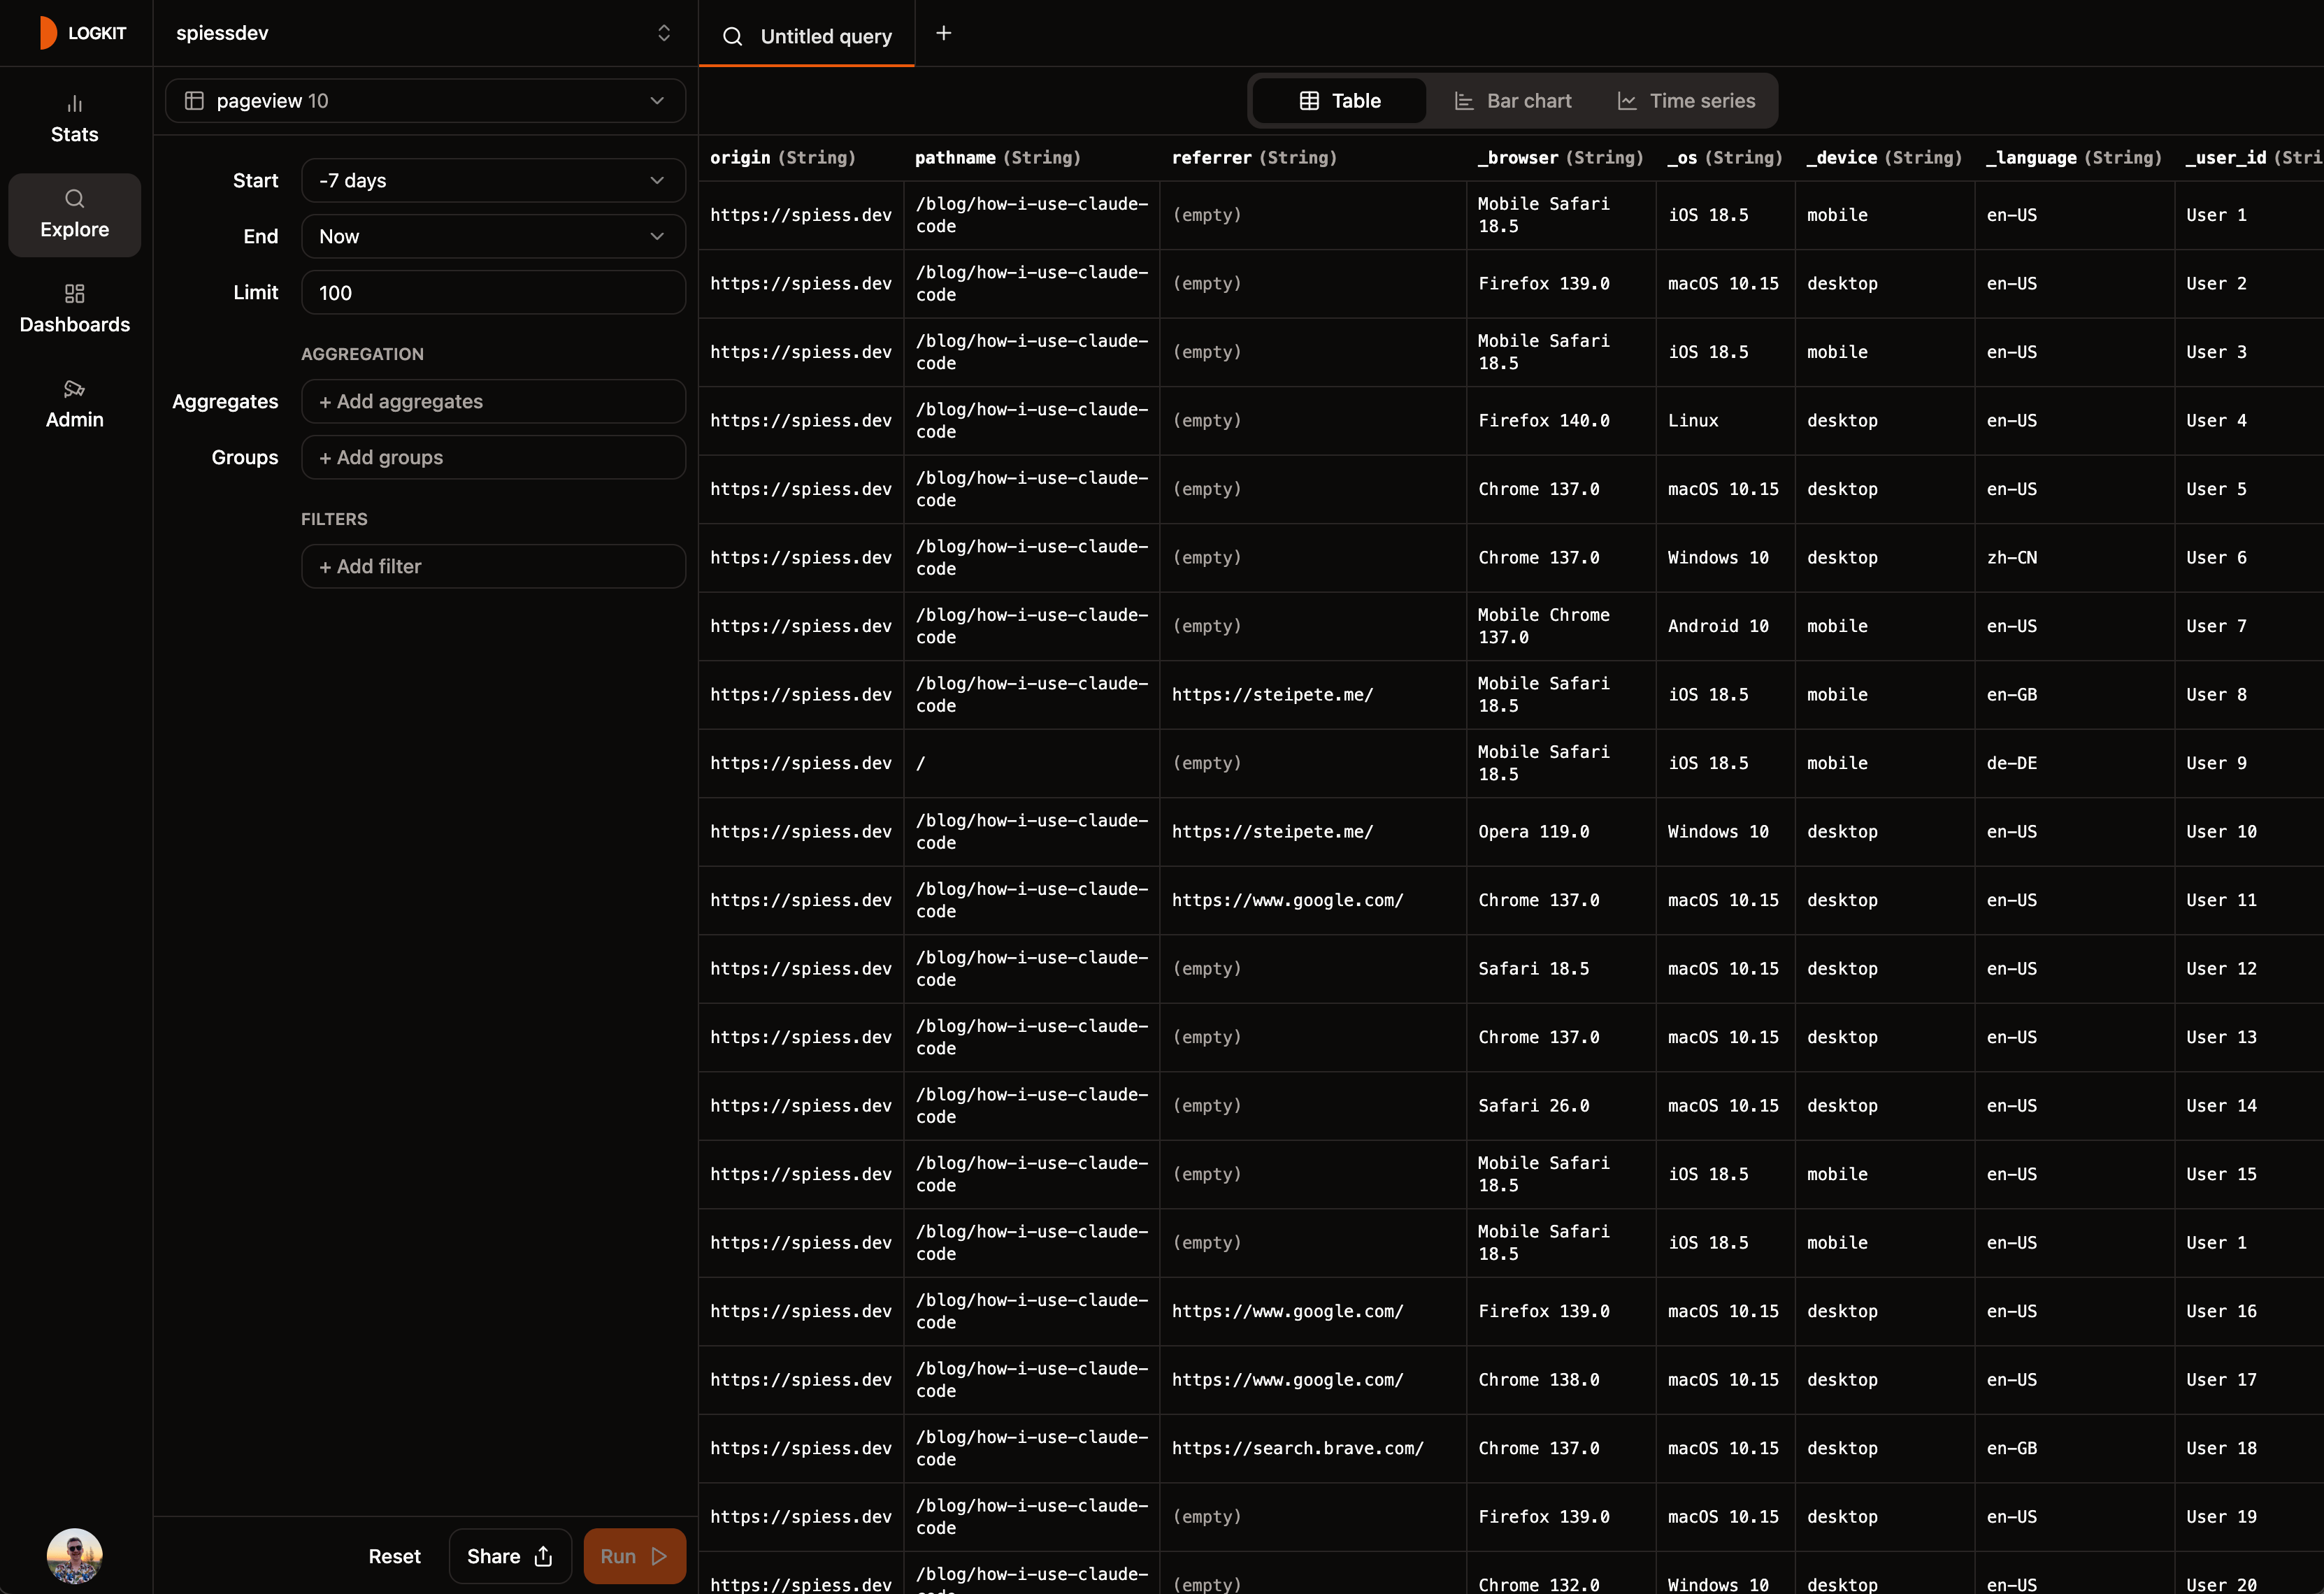Expand the Start time dropdown showing -7 days

492,180
